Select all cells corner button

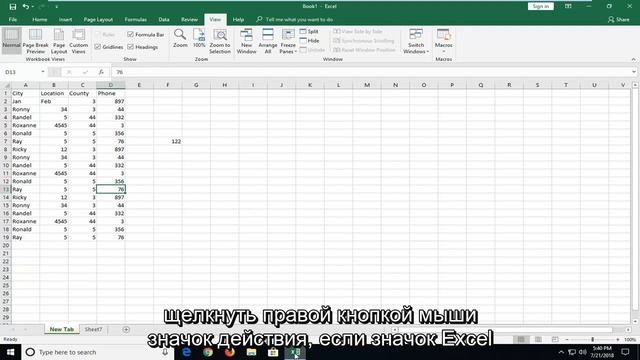[6, 85]
